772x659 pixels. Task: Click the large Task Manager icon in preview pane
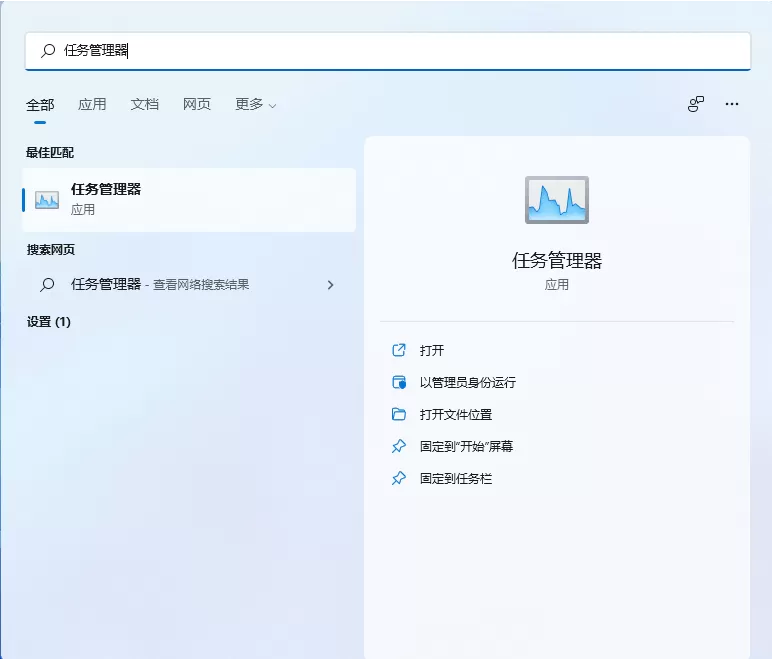(557, 200)
